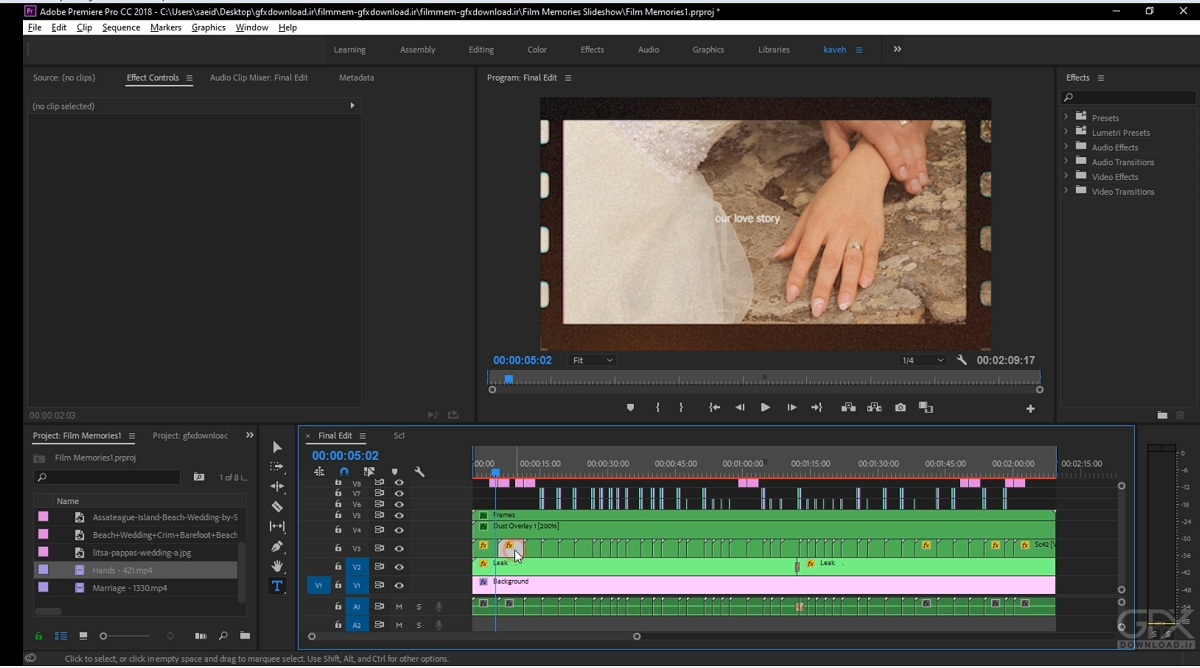Select Marriage - 1330.mp4 in project panel
Viewport: 1200px width, 668px height.
point(130,588)
